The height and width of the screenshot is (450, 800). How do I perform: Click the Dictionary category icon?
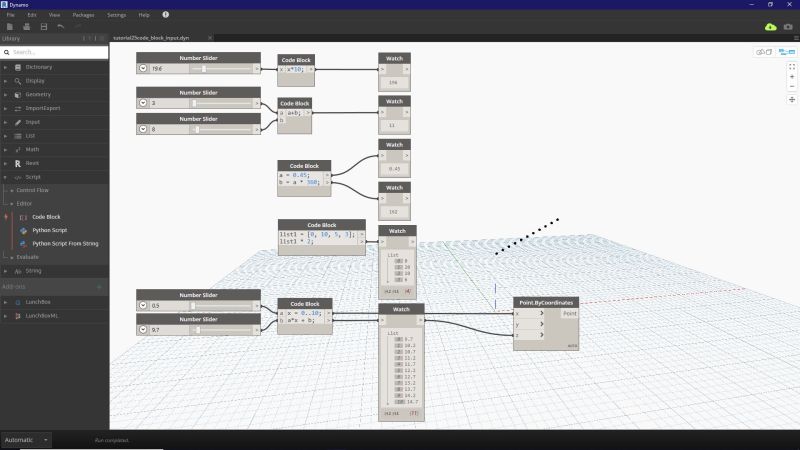coord(18,67)
